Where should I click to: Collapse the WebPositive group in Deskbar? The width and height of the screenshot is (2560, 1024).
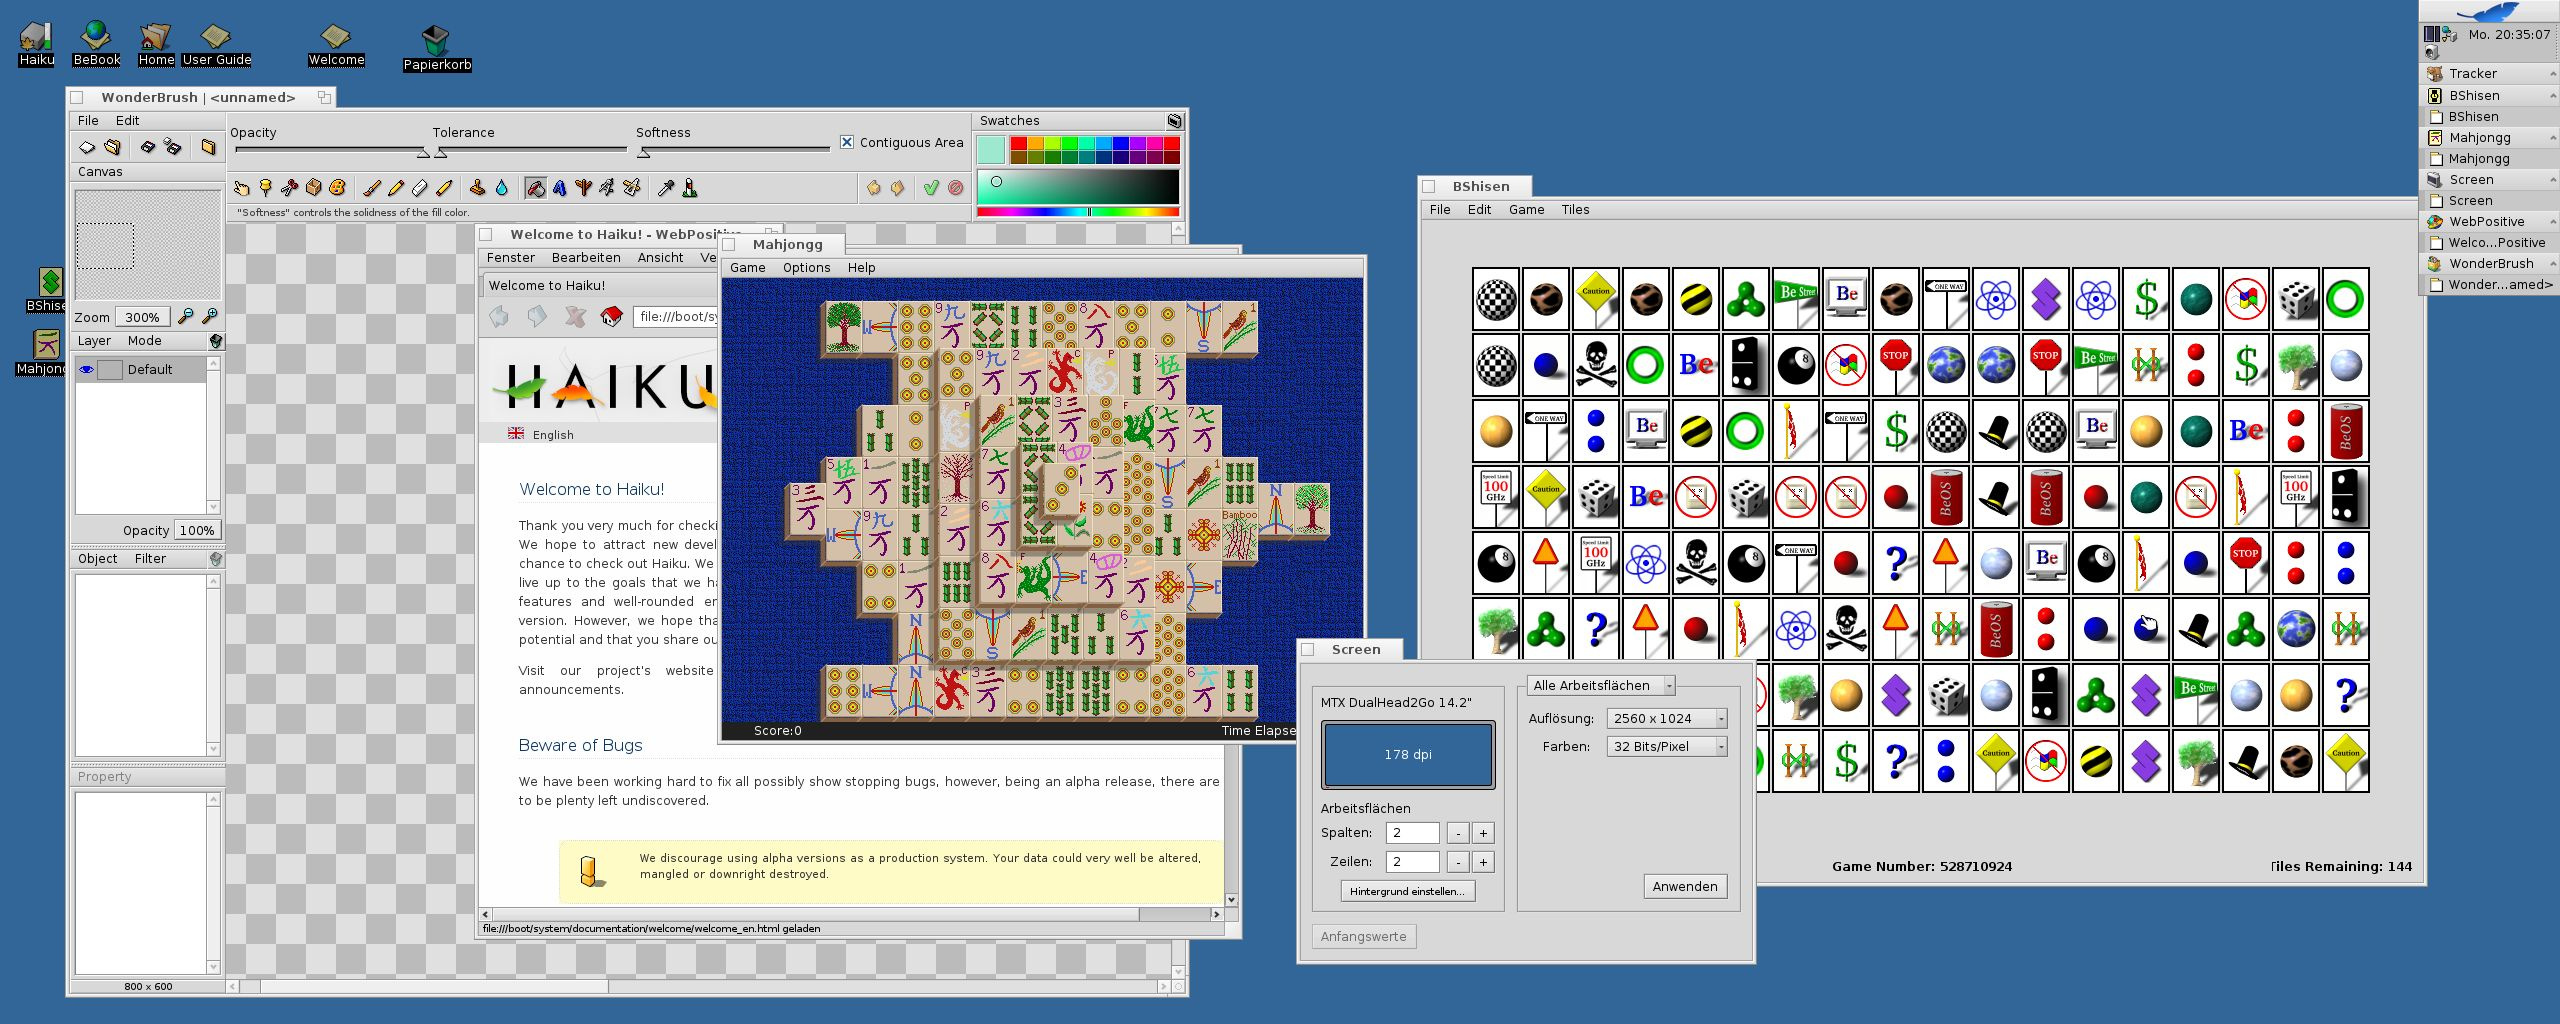(x=2551, y=221)
